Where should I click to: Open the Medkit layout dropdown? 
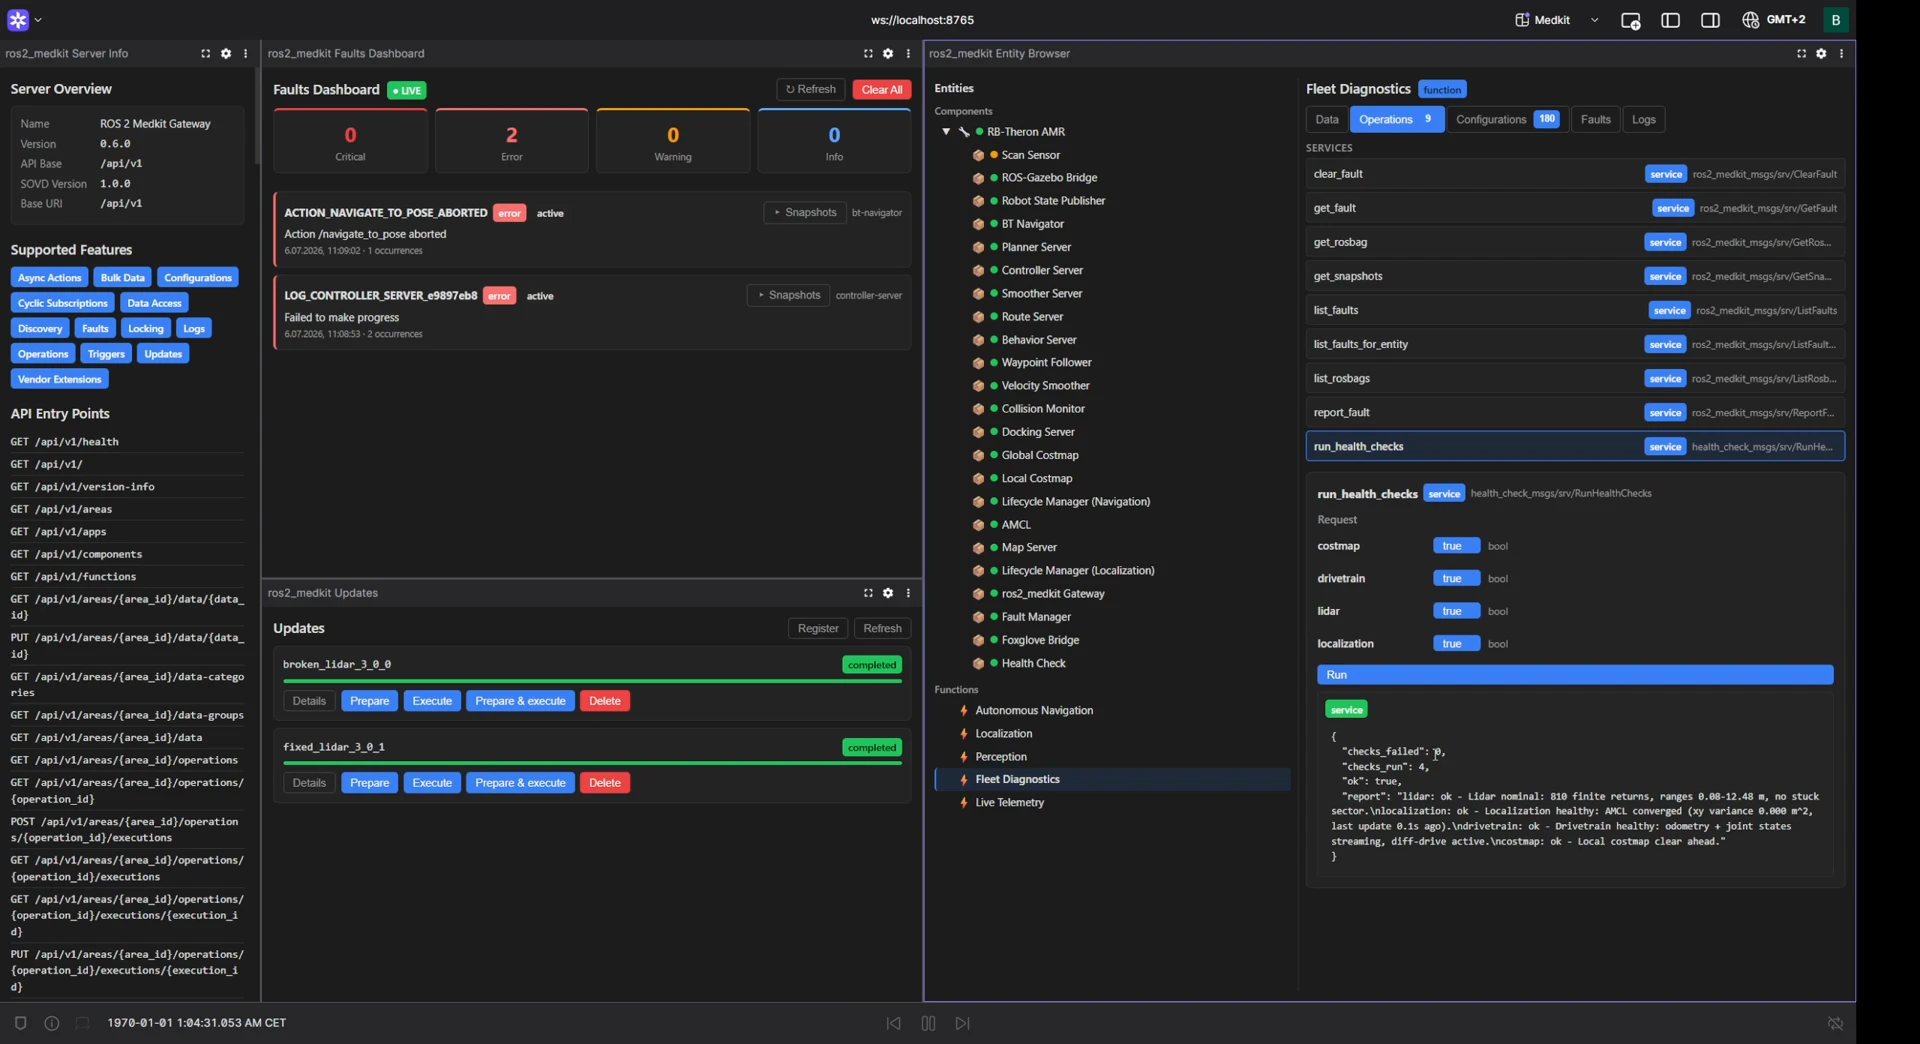1557,19
